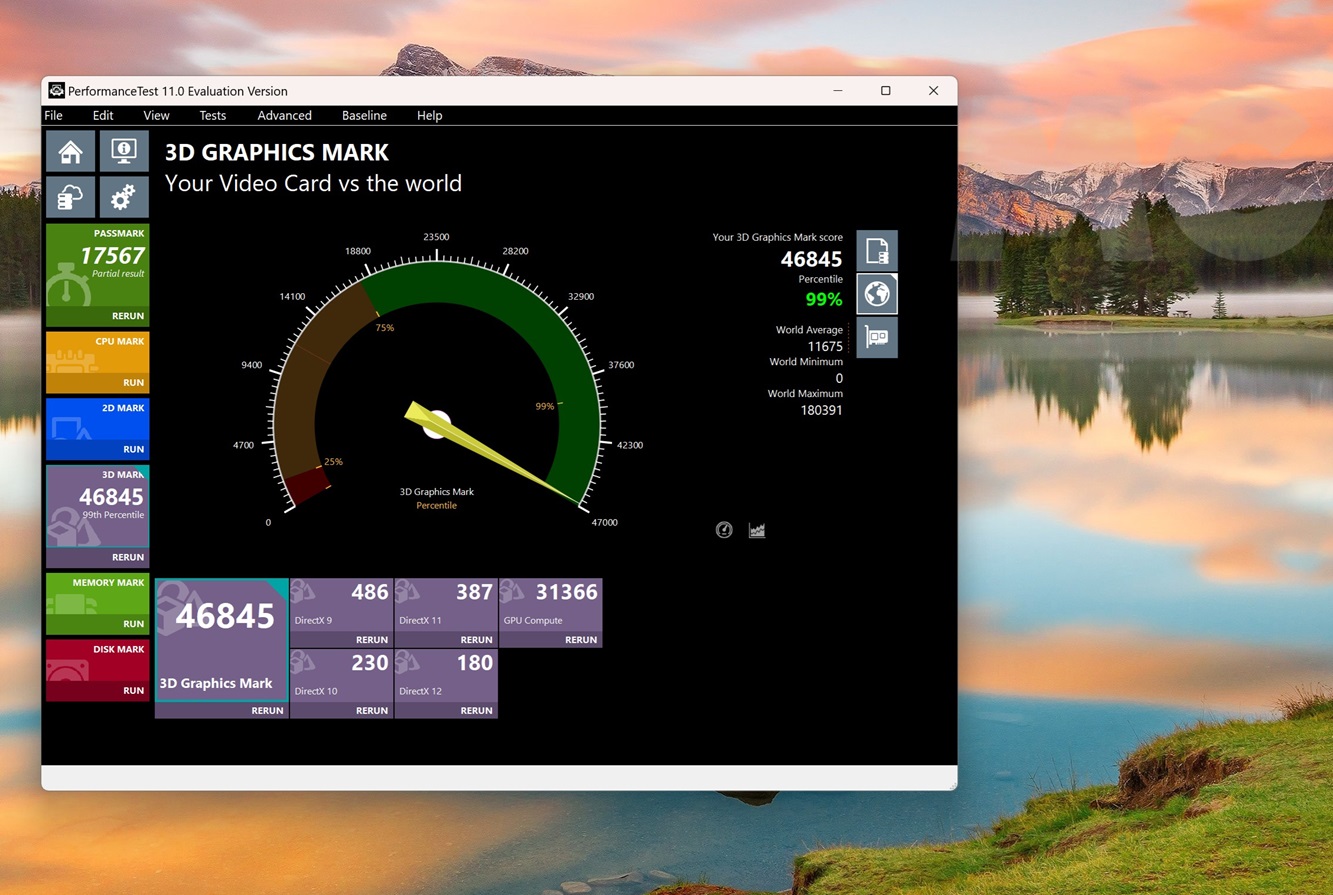Click RUN on the Memory Mark tile
The height and width of the screenshot is (895, 1333).
pyautogui.click(x=133, y=624)
